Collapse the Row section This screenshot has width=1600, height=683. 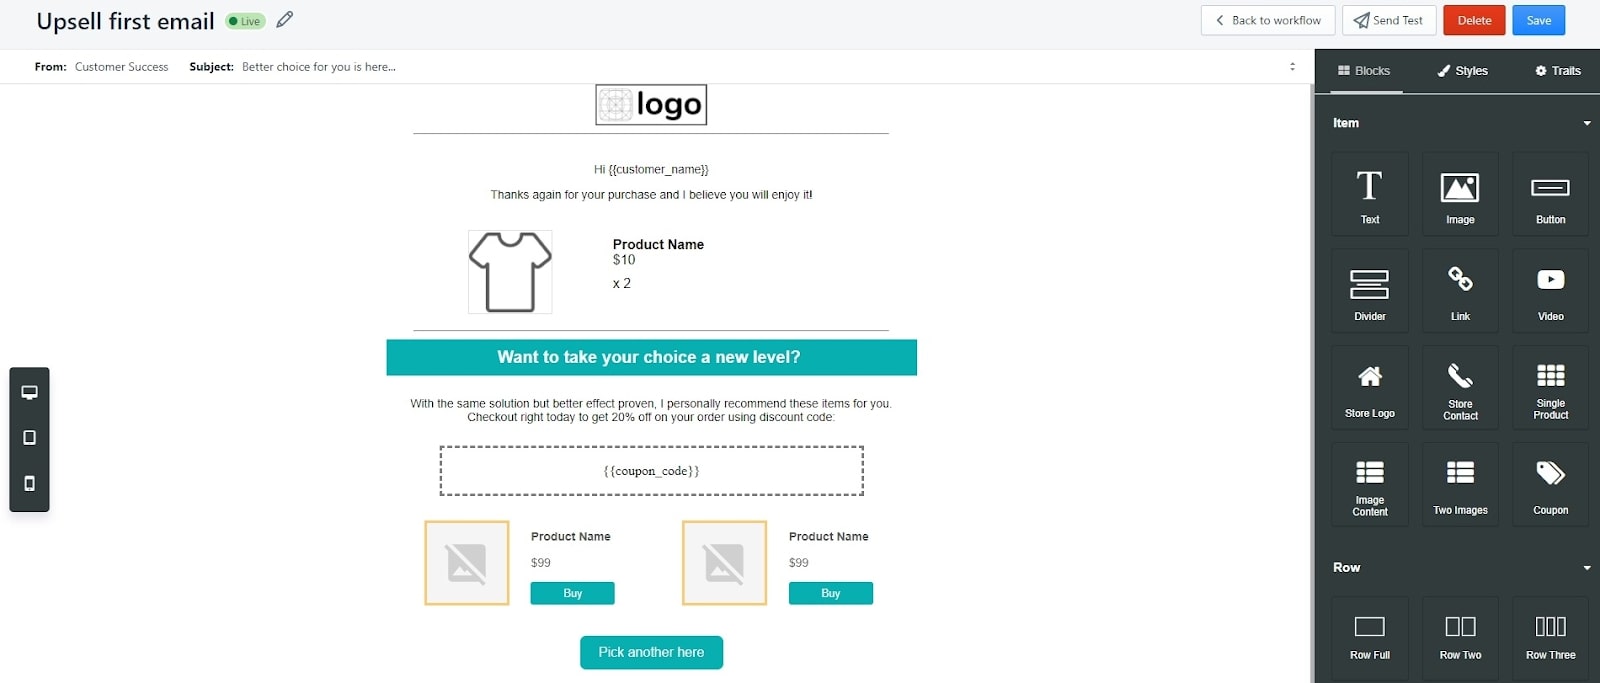pyautogui.click(x=1586, y=567)
